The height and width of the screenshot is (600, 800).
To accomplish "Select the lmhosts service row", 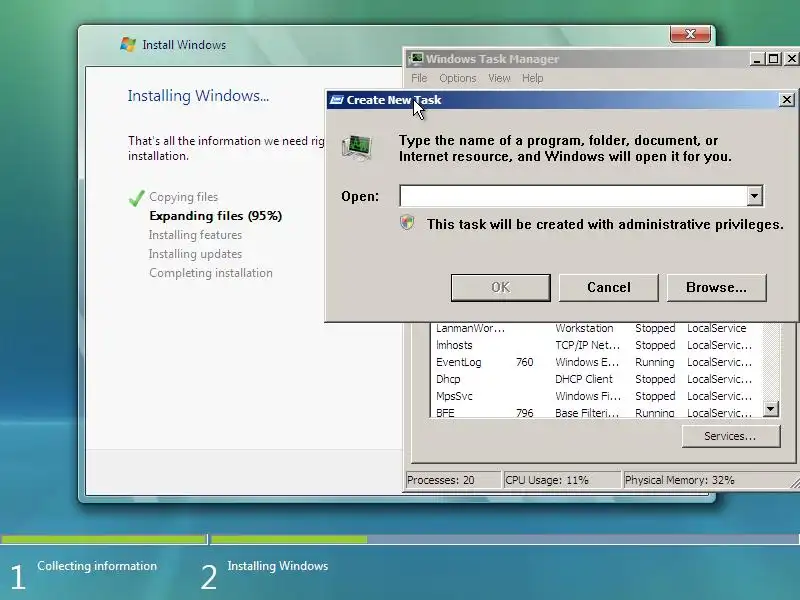I will click(x=596, y=345).
